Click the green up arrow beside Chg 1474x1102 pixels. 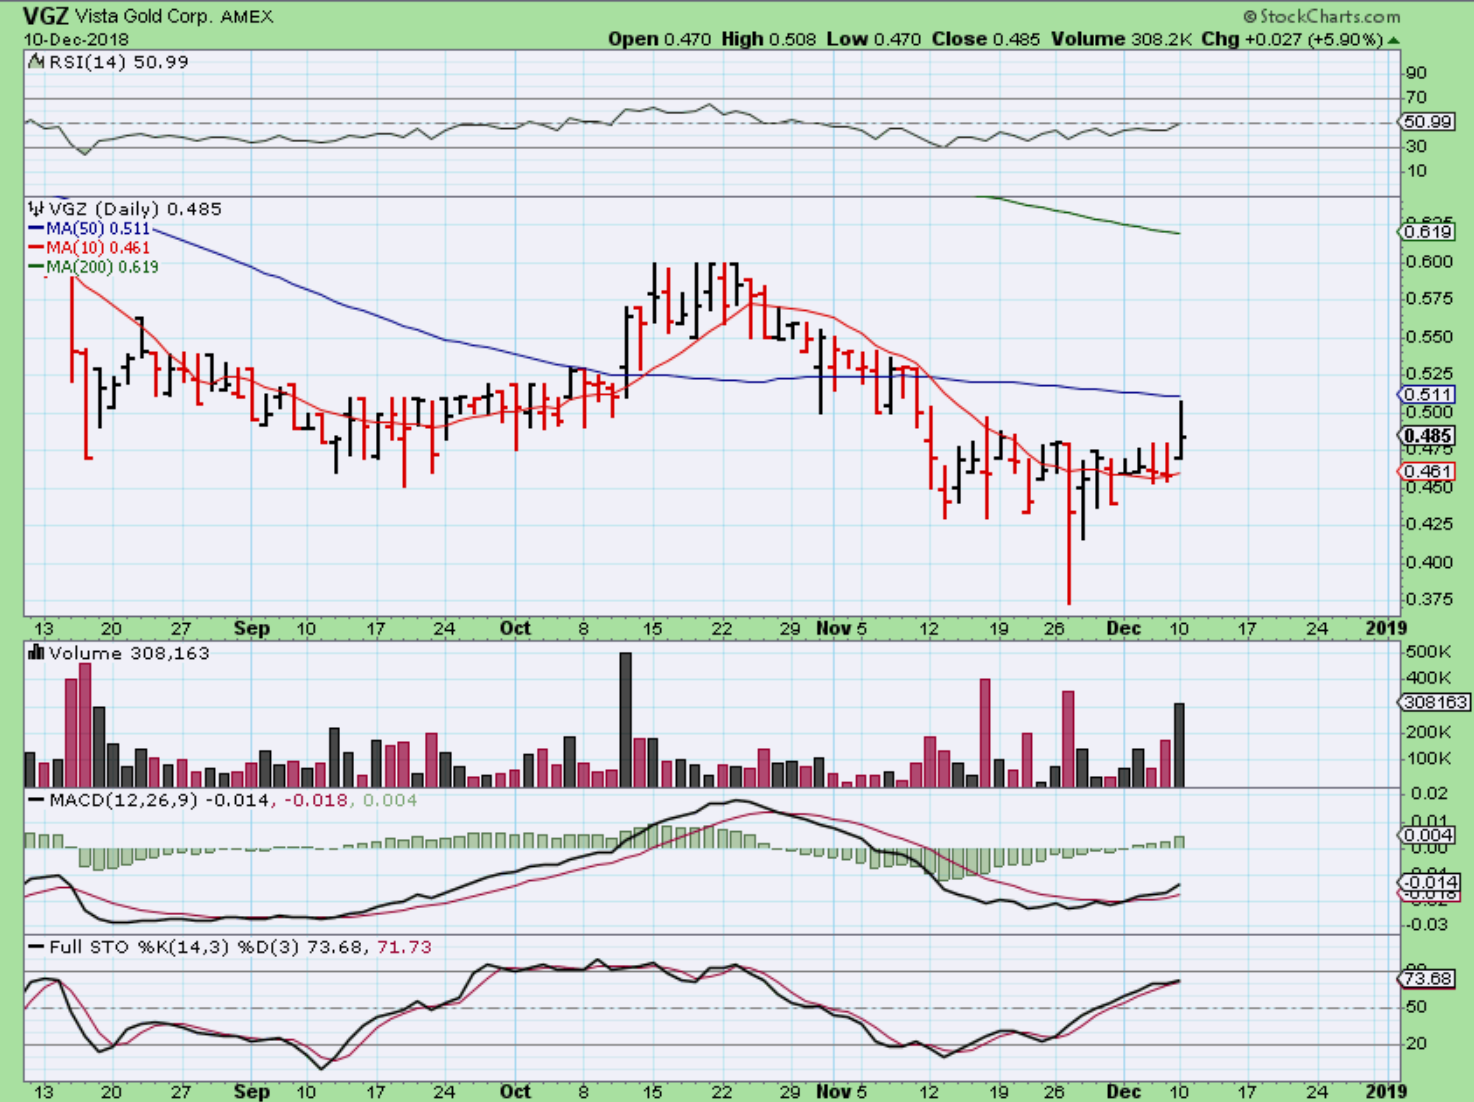[x=1394, y=40]
